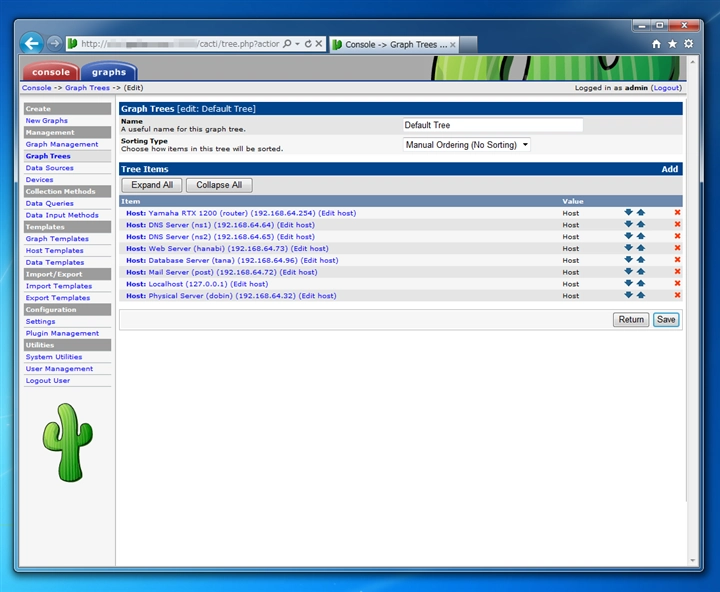Move DNS Server (ns1) up
This screenshot has width=720, height=592.
coord(641,224)
